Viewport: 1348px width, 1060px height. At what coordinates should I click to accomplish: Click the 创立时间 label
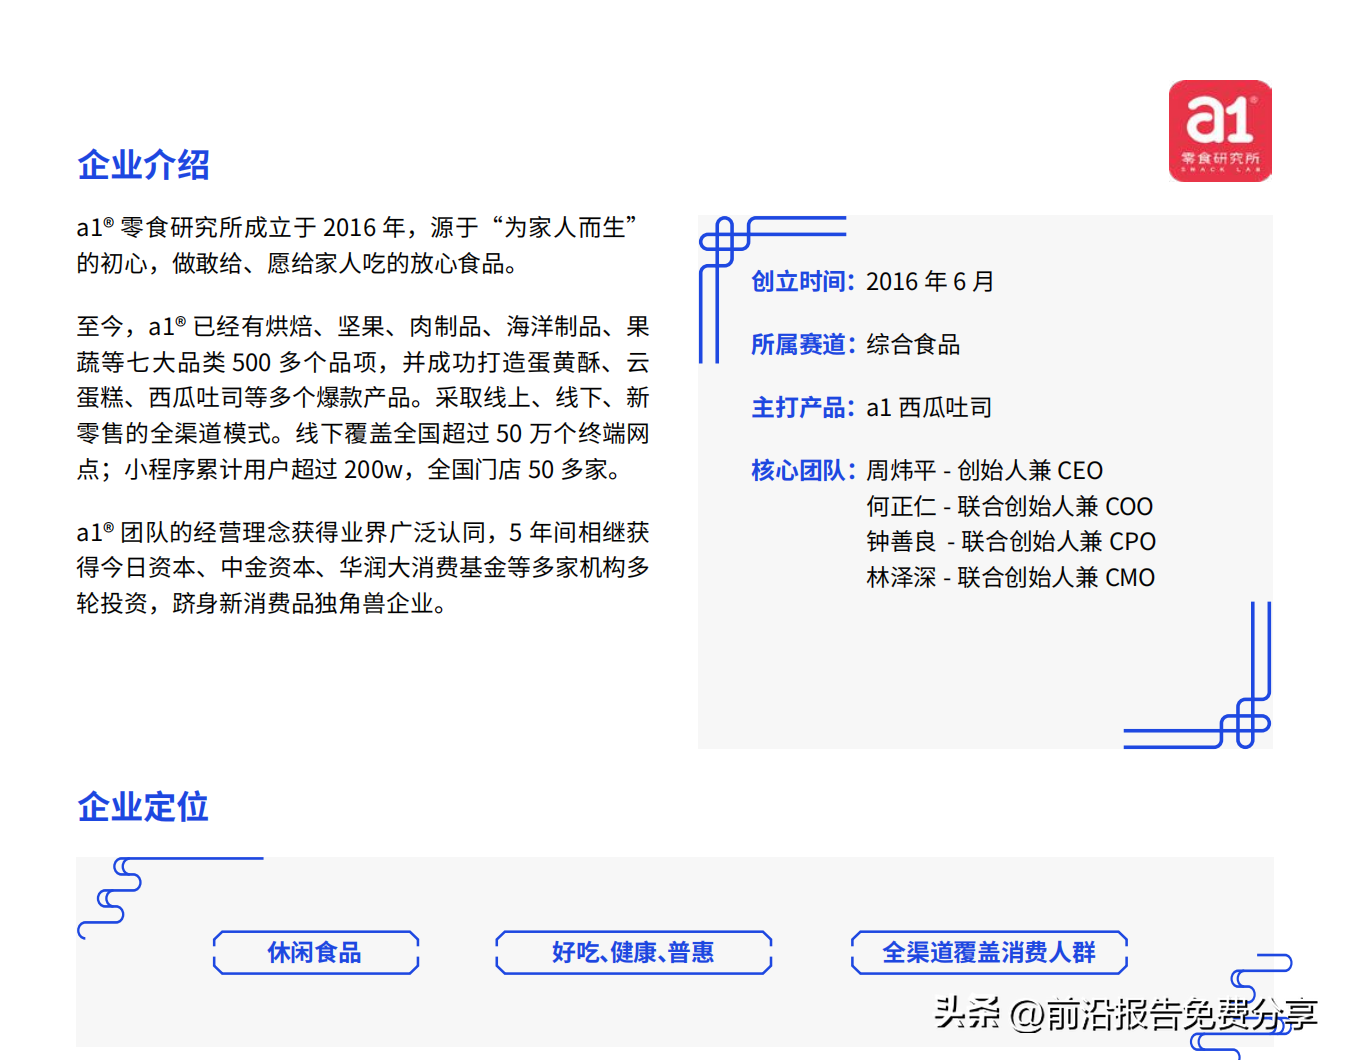[x=803, y=282]
